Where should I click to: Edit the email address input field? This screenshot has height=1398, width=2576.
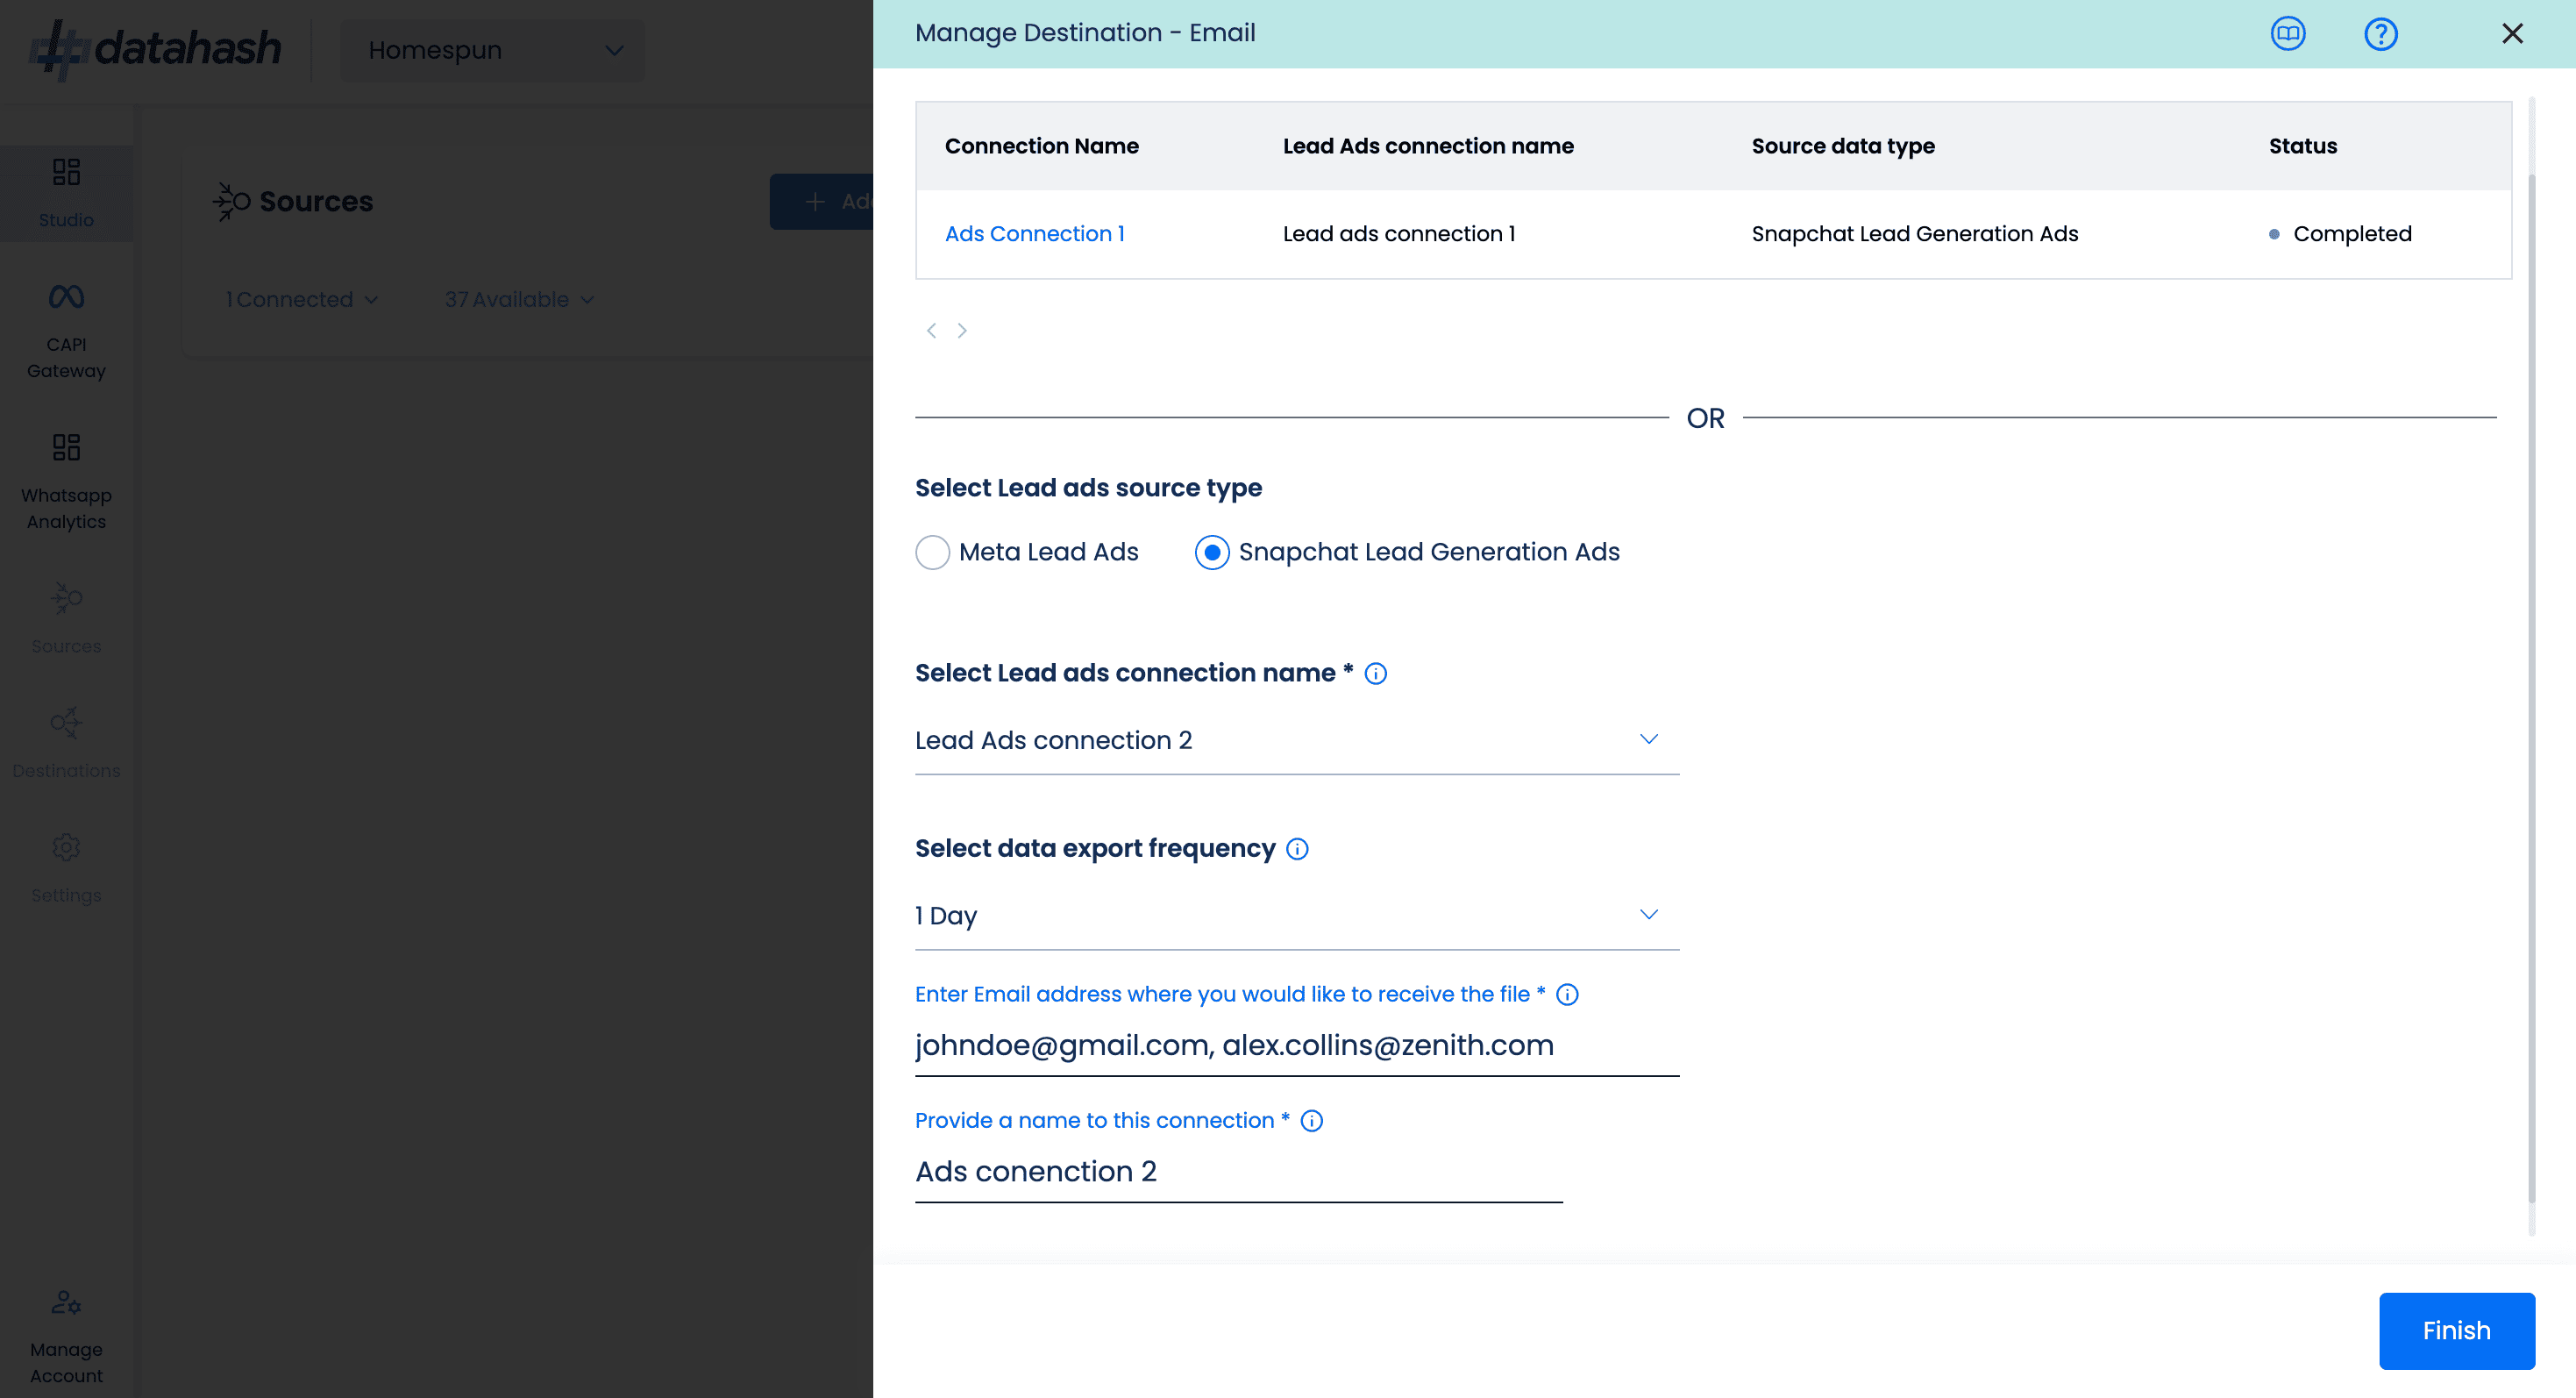(1297, 1045)
